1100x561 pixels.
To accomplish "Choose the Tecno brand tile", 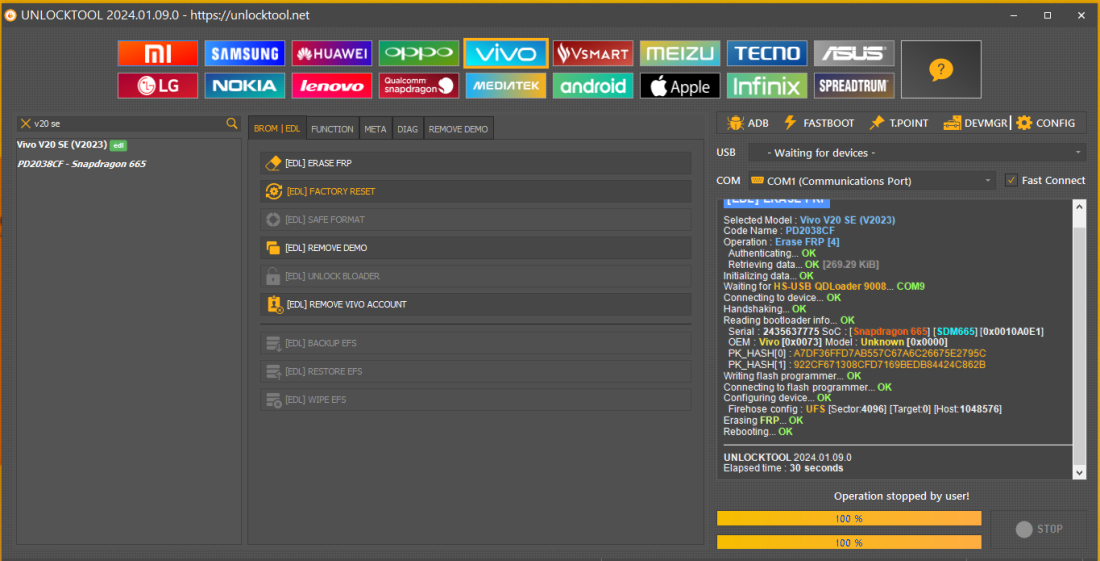I will coord(767,53).
